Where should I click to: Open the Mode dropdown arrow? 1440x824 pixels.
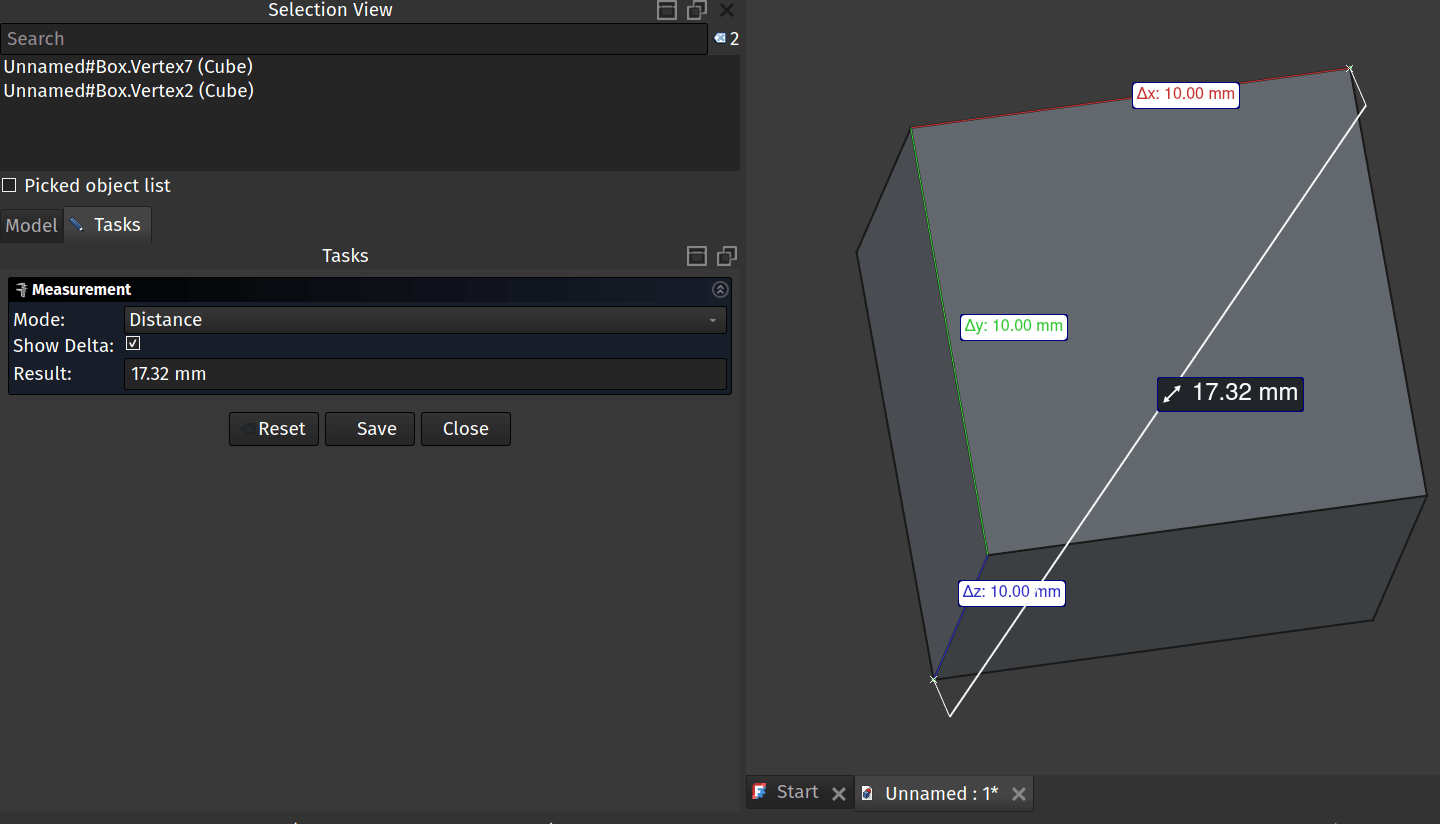click(x=712, y=320)
